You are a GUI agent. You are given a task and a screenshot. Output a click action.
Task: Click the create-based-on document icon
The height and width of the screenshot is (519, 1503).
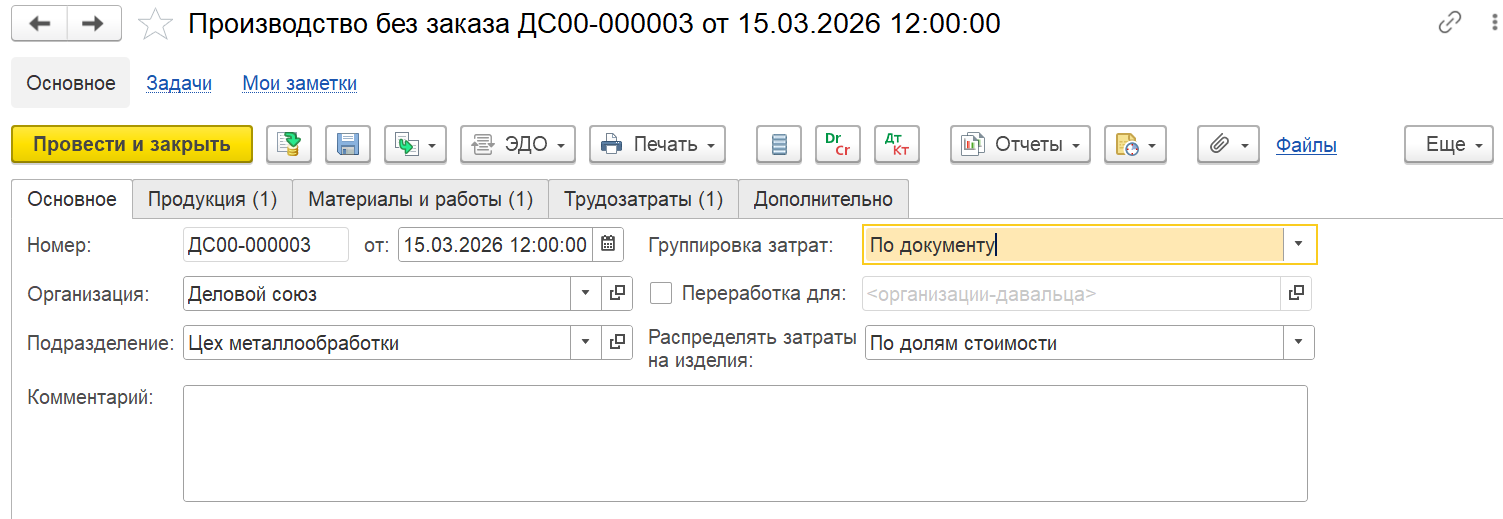pos(408,144)
